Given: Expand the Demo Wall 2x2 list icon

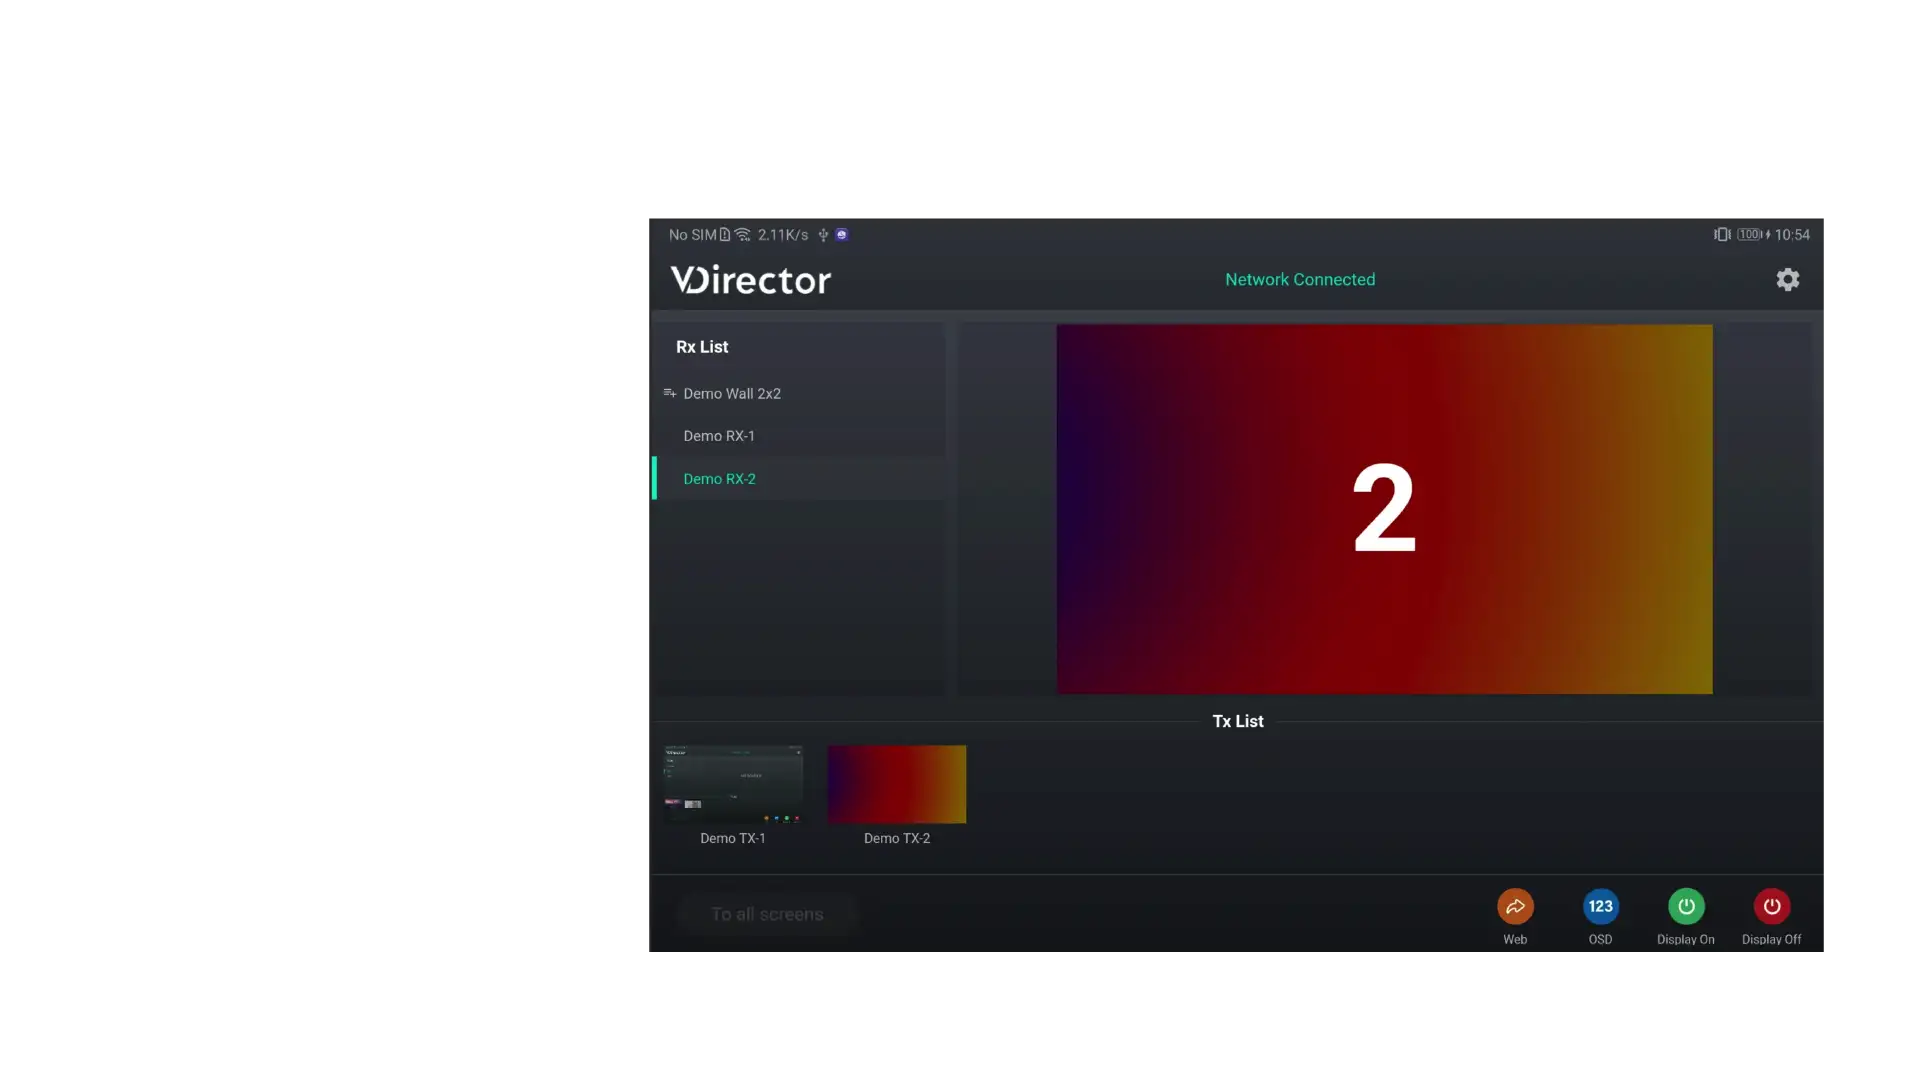Looking at the screenshot, I should click(x=669, y=393).
